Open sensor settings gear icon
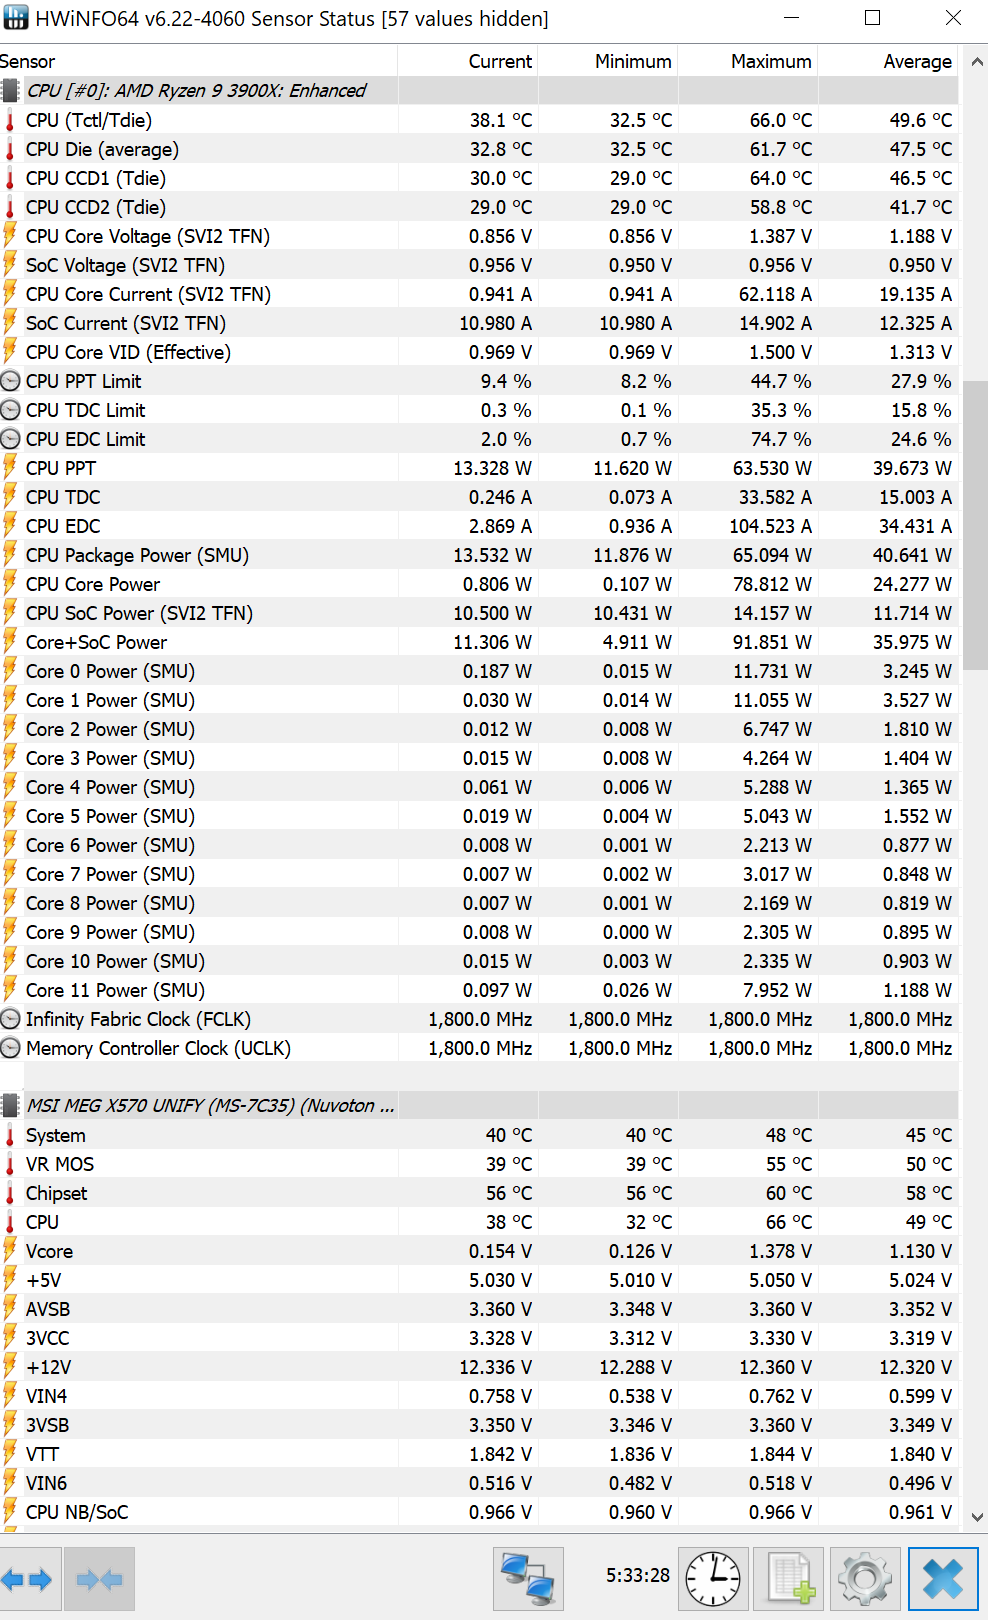This screenshot has width=988, height=1620. 865,1579
